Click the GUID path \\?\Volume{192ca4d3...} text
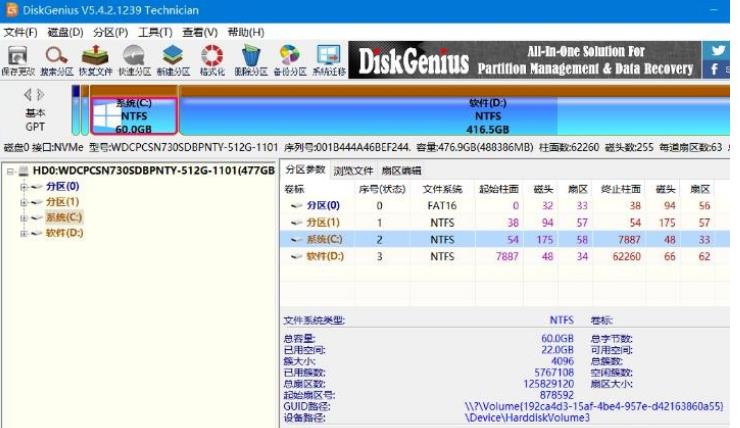Screen dimensions: 740x428 (594, 406)
